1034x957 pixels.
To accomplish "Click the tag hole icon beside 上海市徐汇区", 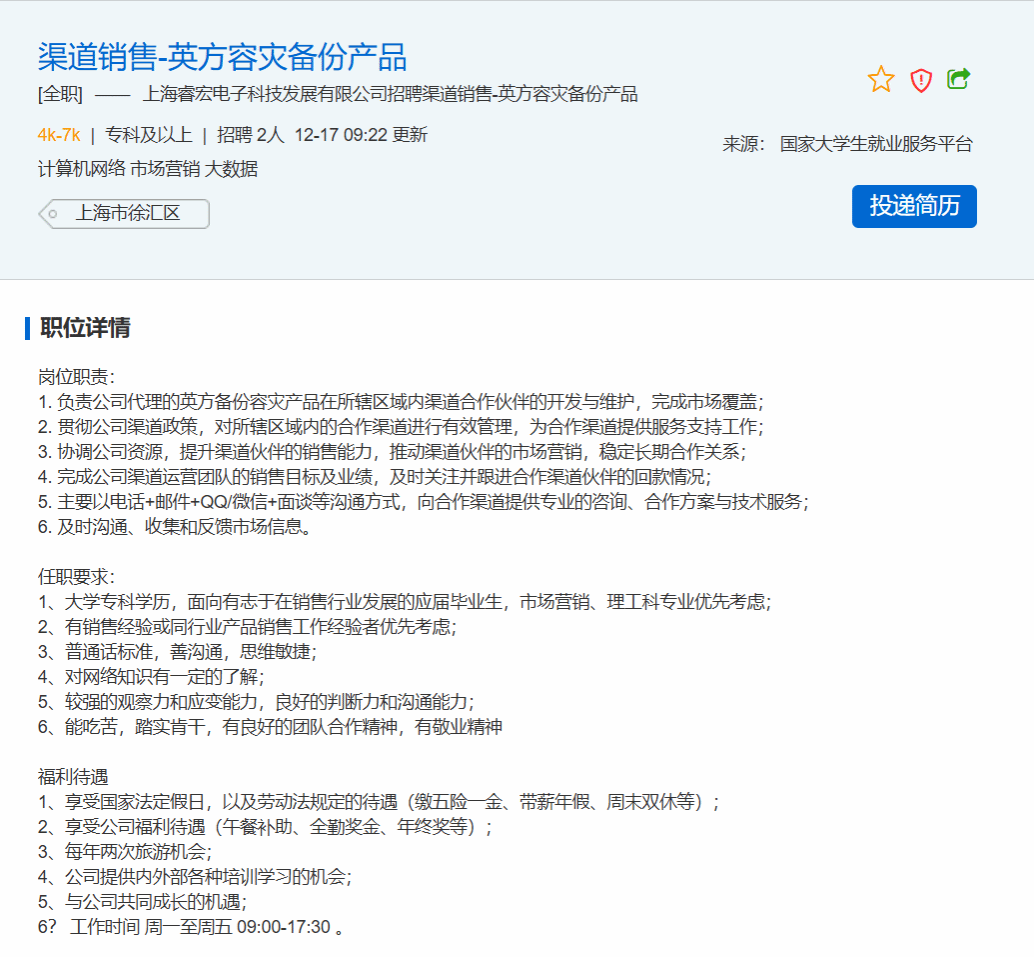I will (52, 214).
